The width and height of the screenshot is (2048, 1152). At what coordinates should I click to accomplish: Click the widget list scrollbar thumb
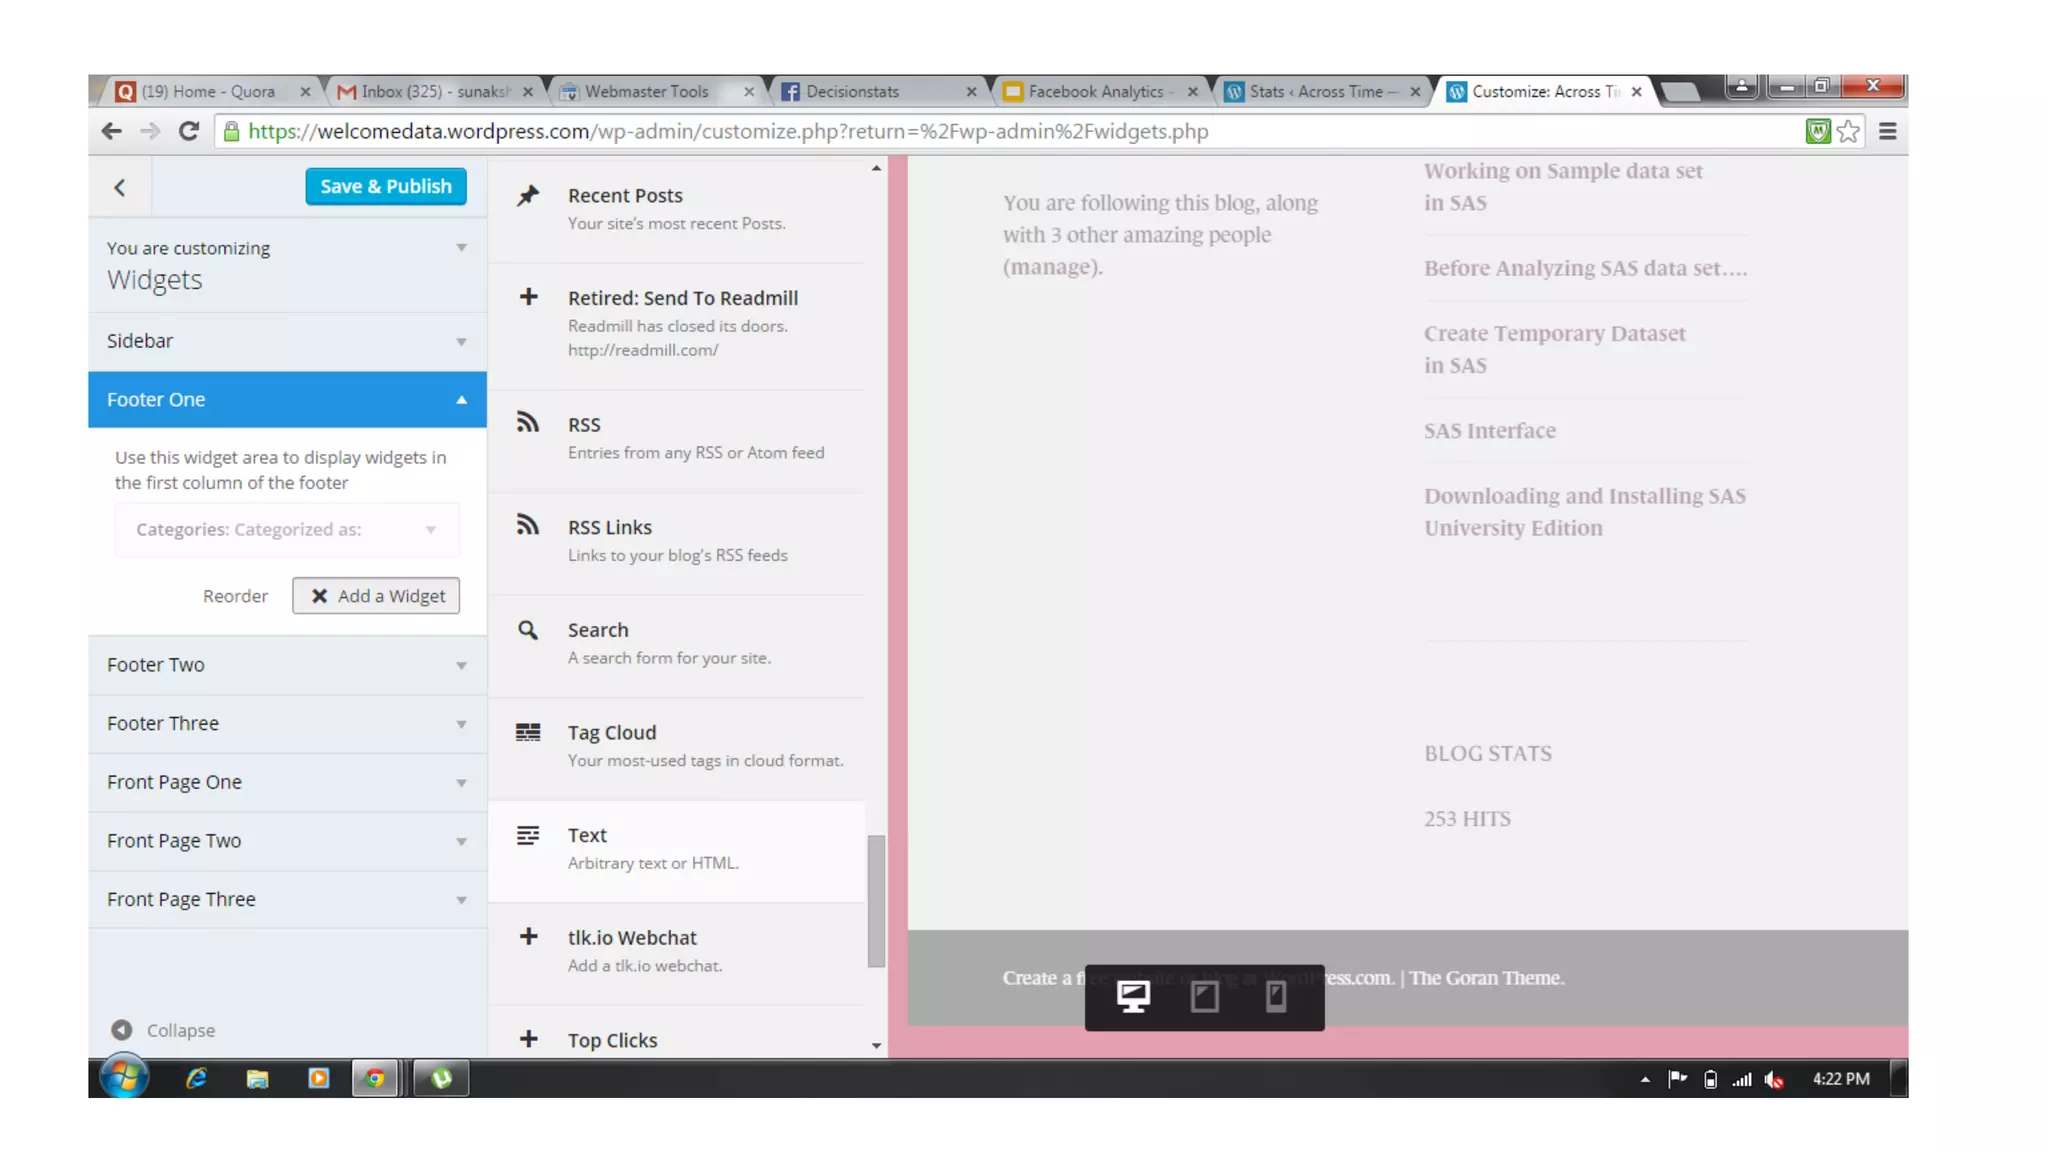876,900
